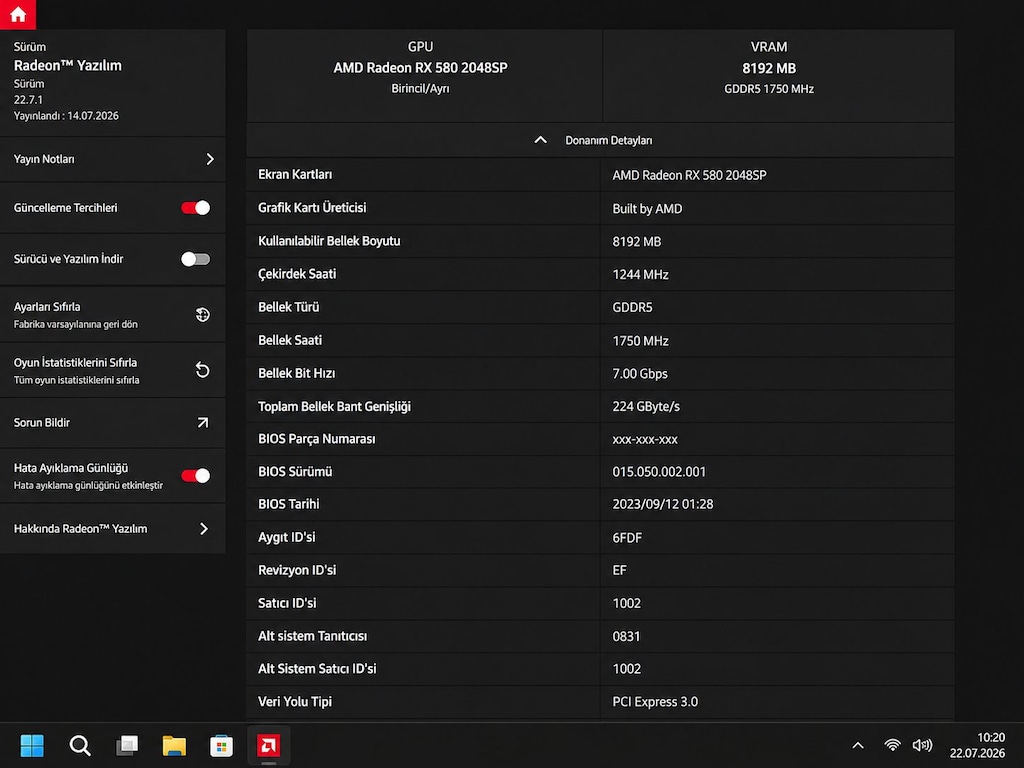Go to Radeon home via house icon
The height and width of the screenshot is (768, 1024).
click(18, 14)
